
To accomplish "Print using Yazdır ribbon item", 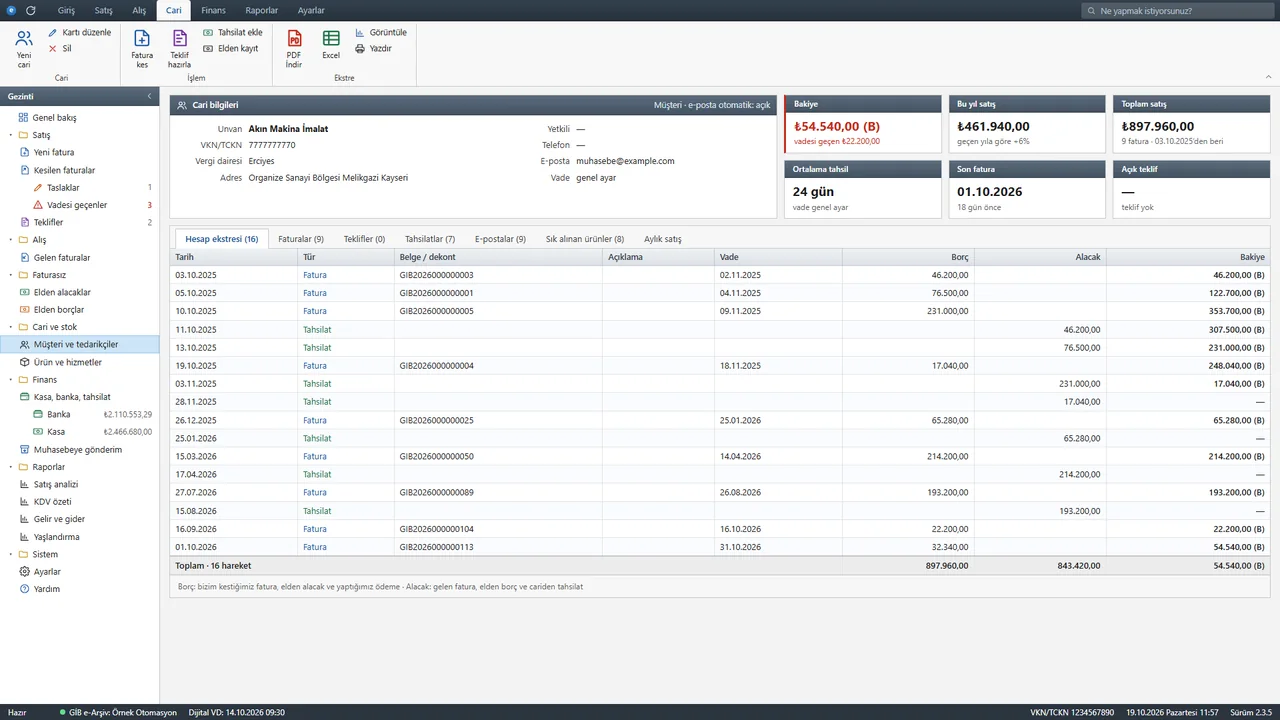I will pyautogui.click(x=373, y=48).
